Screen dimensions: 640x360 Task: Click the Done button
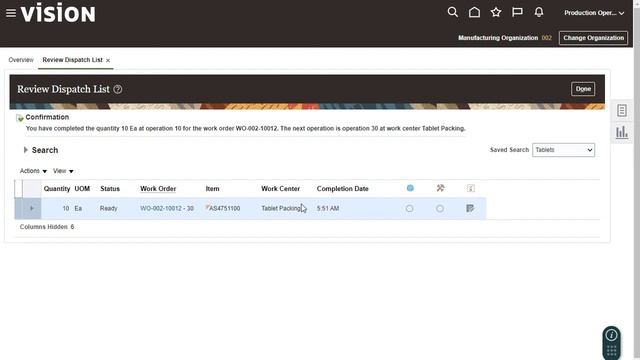click(x=583, y=89)
